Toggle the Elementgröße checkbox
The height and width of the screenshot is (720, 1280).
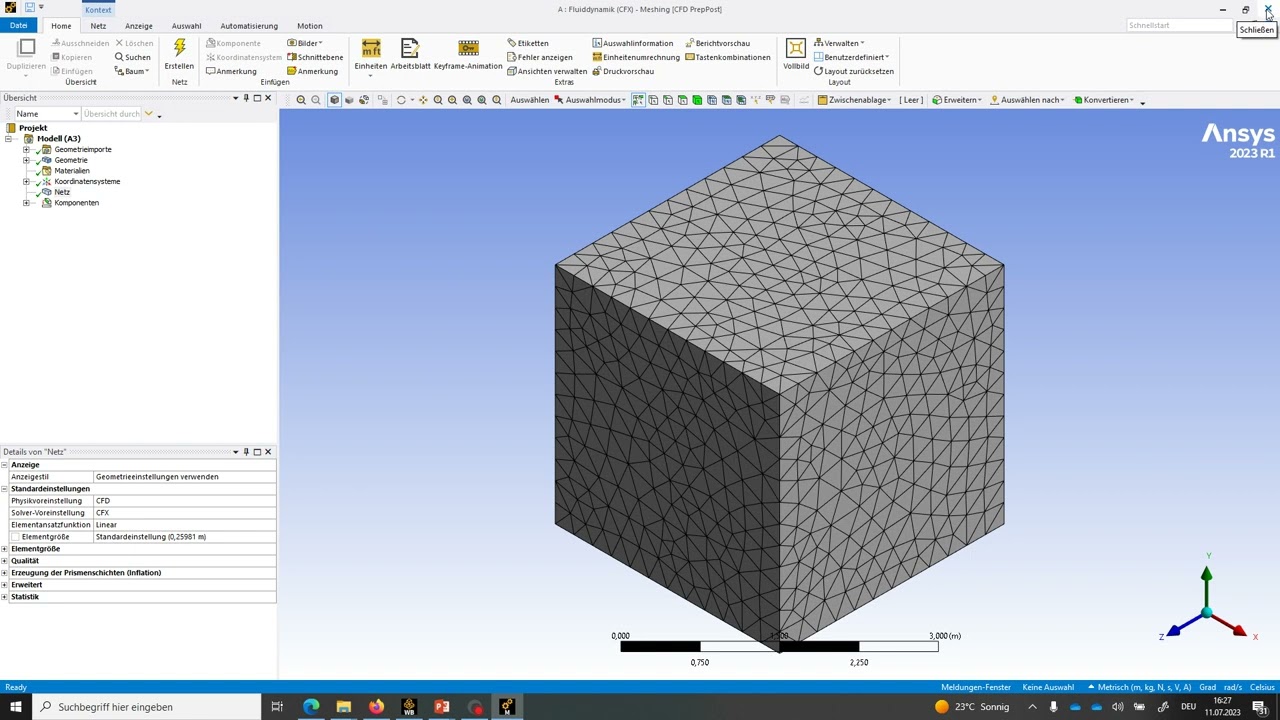[15, 537]
